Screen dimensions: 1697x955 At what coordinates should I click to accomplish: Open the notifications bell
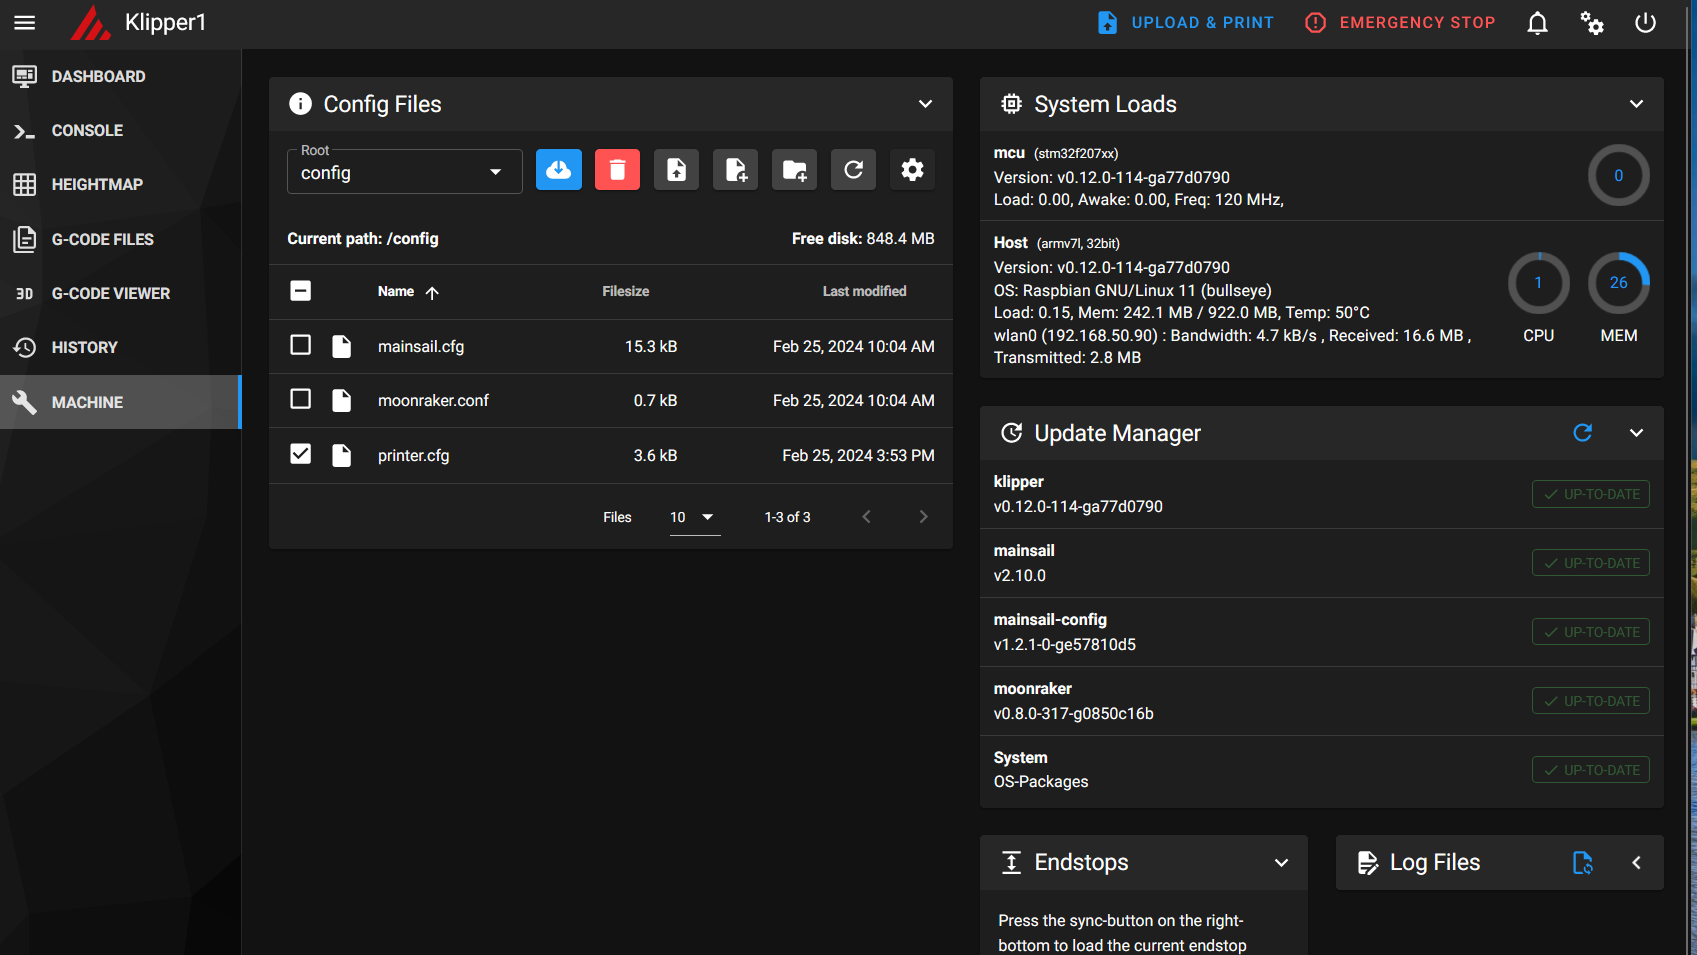[1537, 23]
